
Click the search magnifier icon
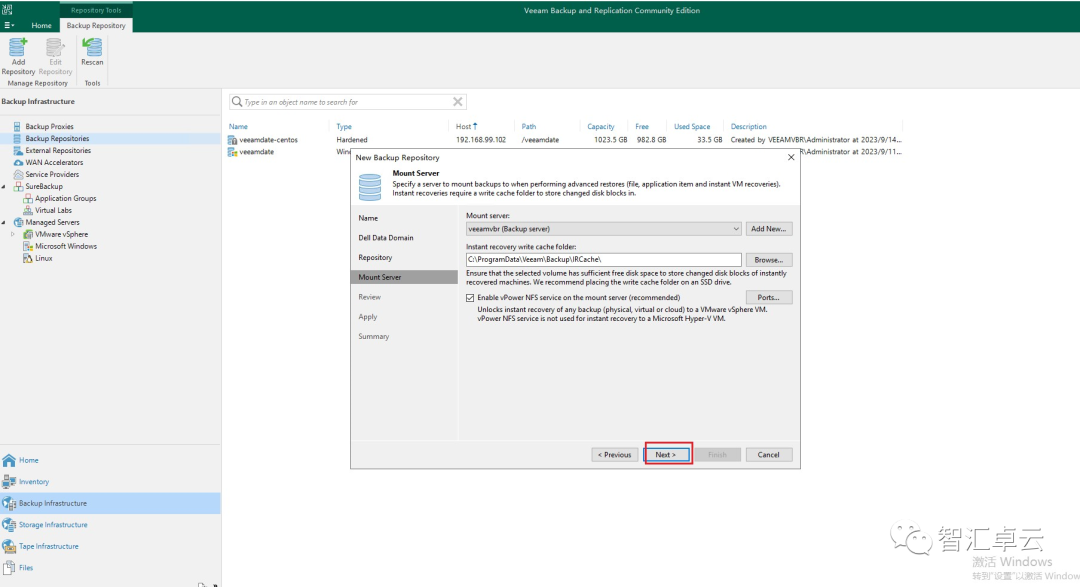pyautogui.click(x=237, y=102)
